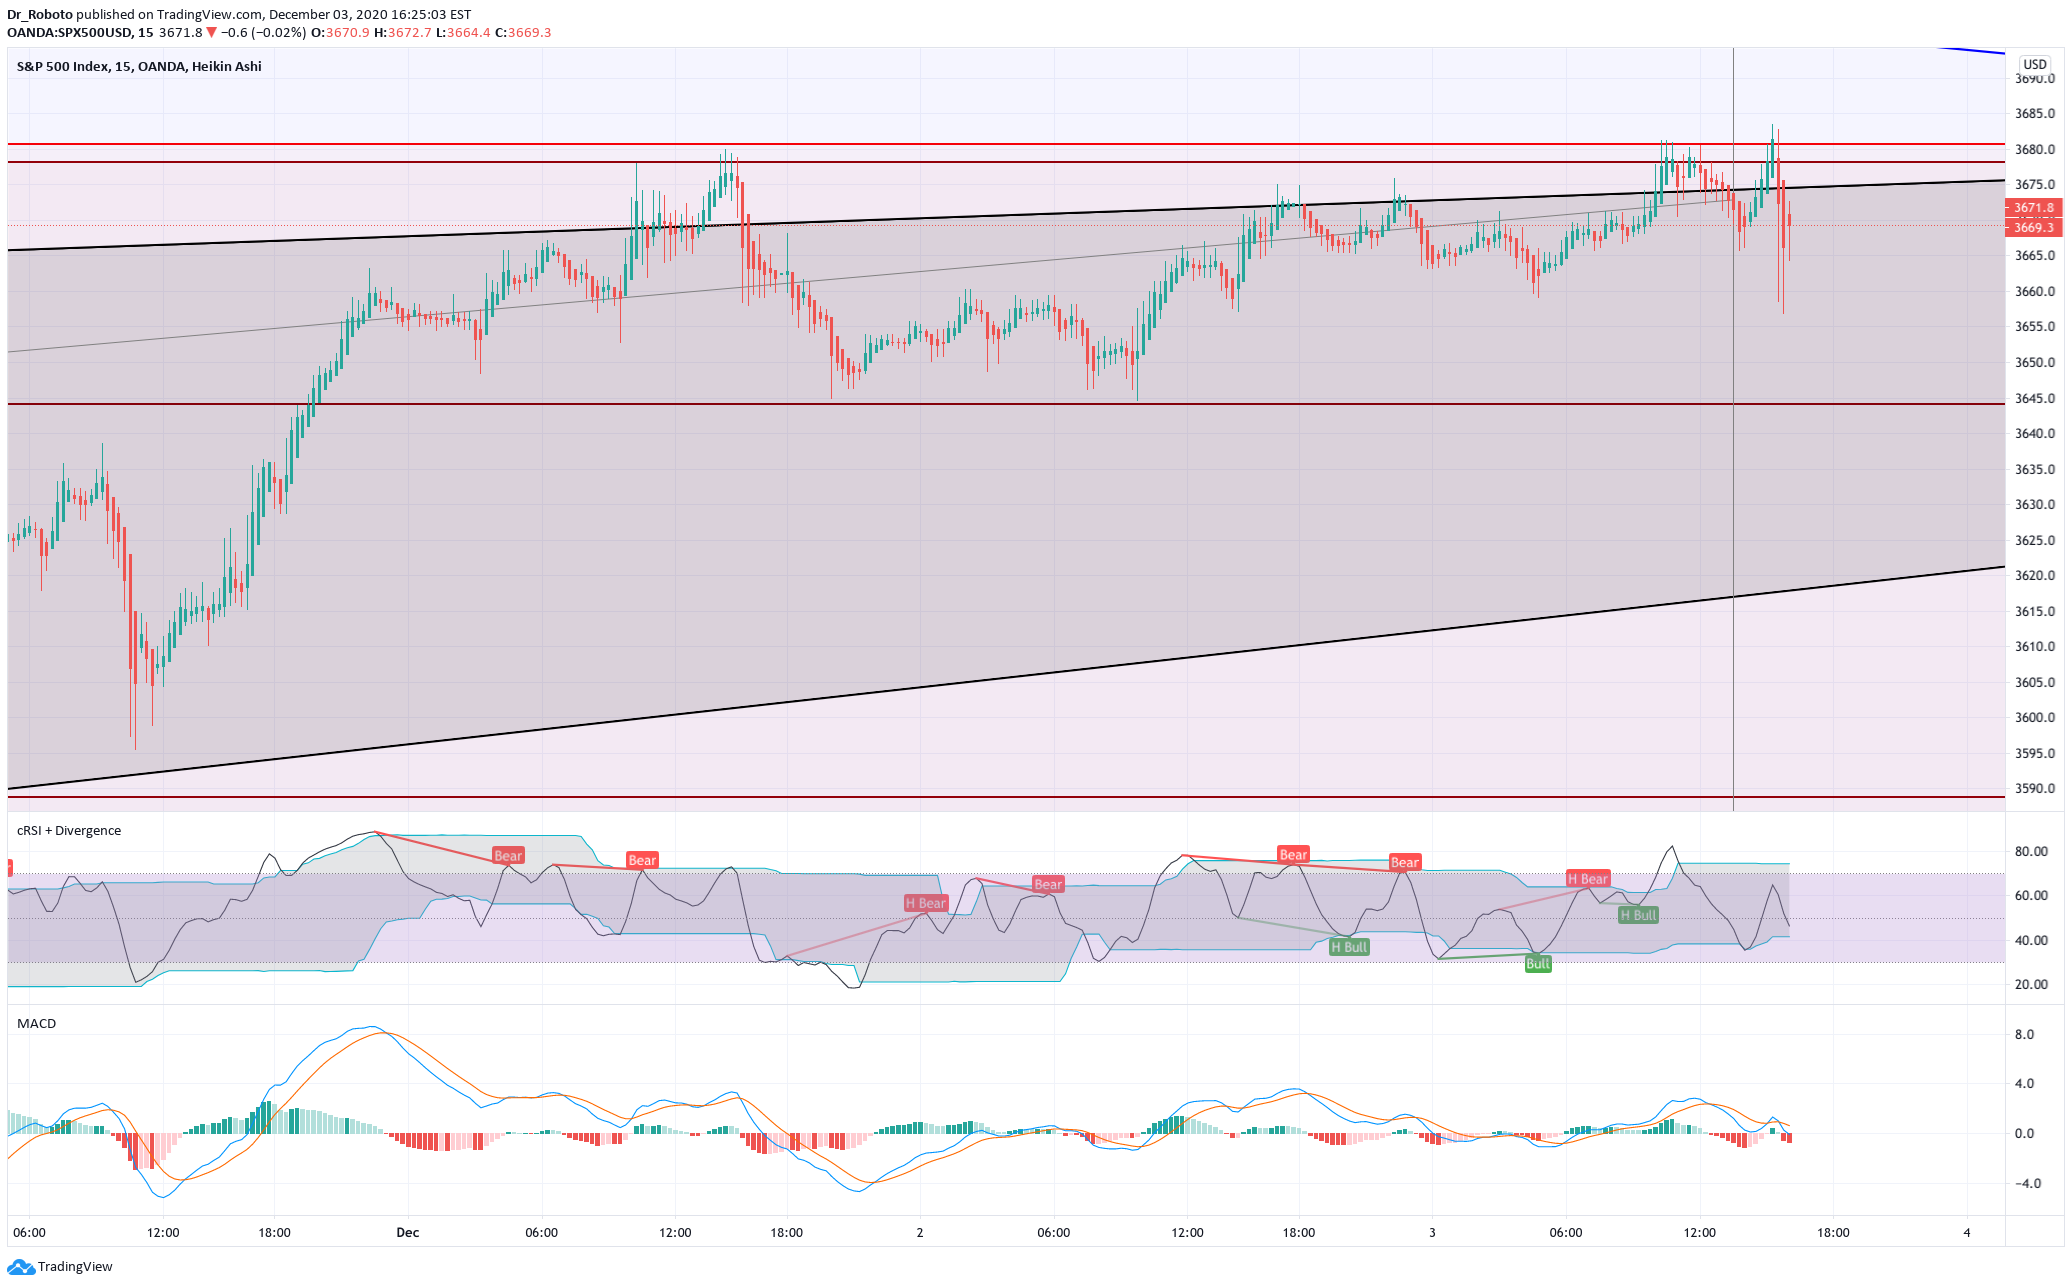Click the 3685.0 price axis label
The image size is (2072, 1287).
click(x=2035, y=114)
